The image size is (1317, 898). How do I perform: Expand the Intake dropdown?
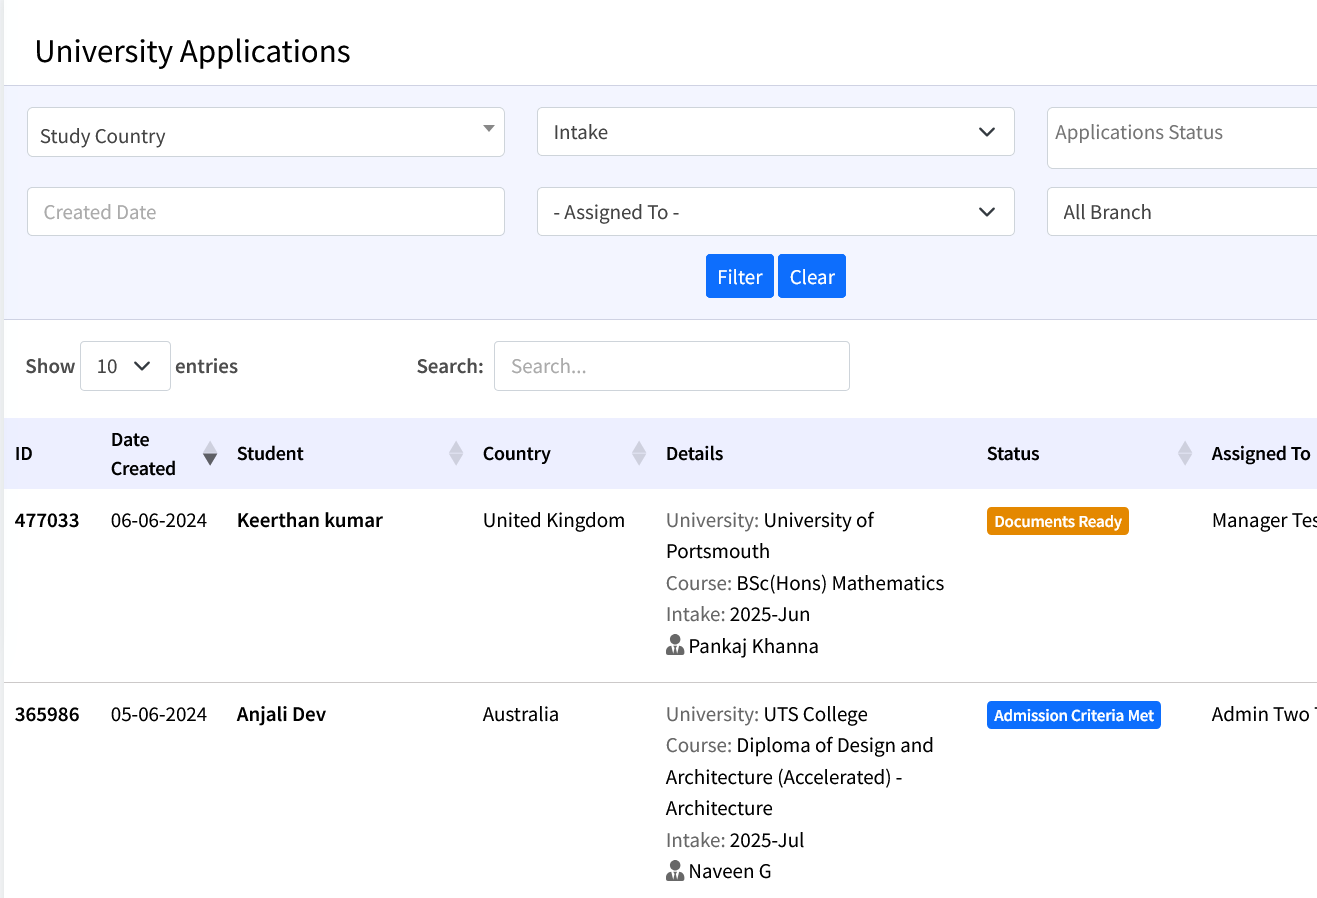(x=775, y=133)
